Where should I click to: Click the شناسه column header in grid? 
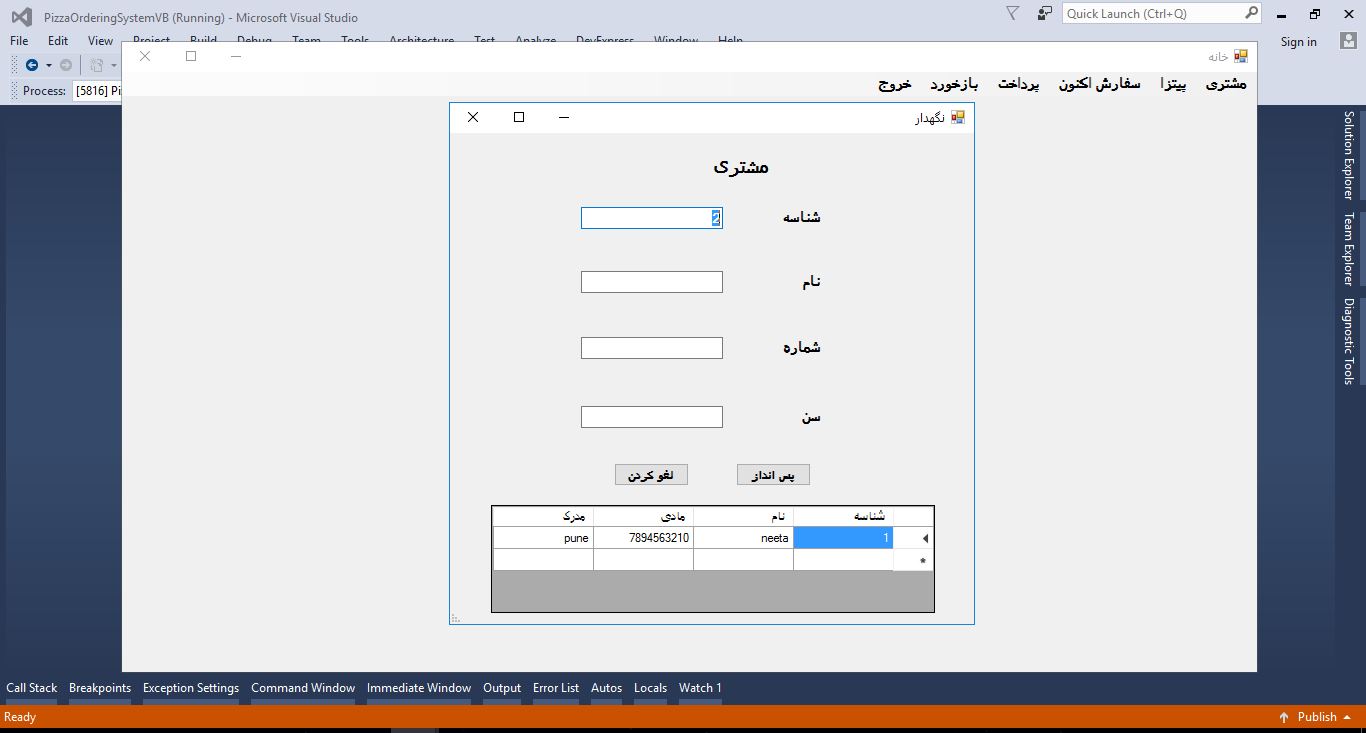point(843,517)
